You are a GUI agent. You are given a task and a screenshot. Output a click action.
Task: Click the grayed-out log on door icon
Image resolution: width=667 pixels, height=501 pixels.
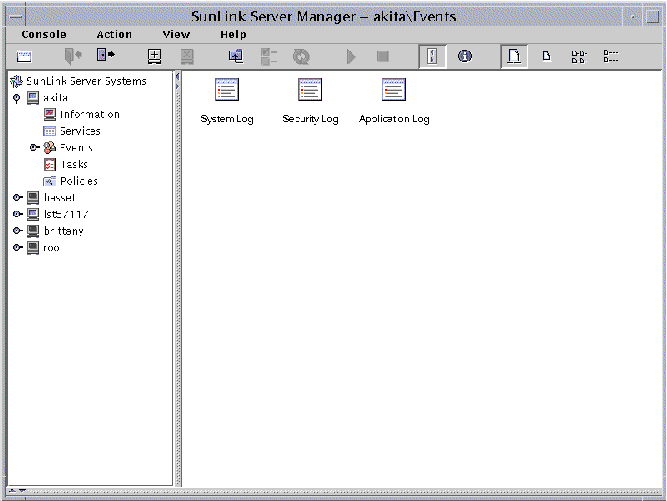73,56
